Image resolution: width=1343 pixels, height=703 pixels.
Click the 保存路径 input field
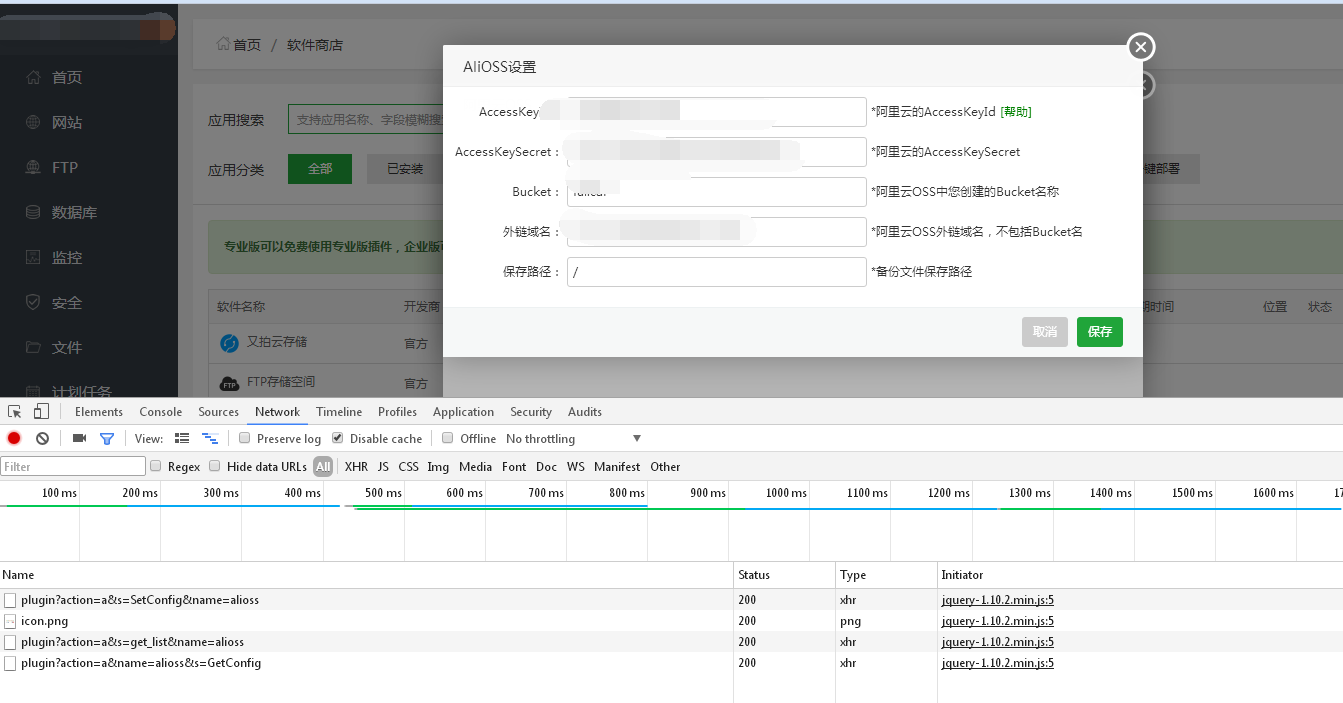716,272
